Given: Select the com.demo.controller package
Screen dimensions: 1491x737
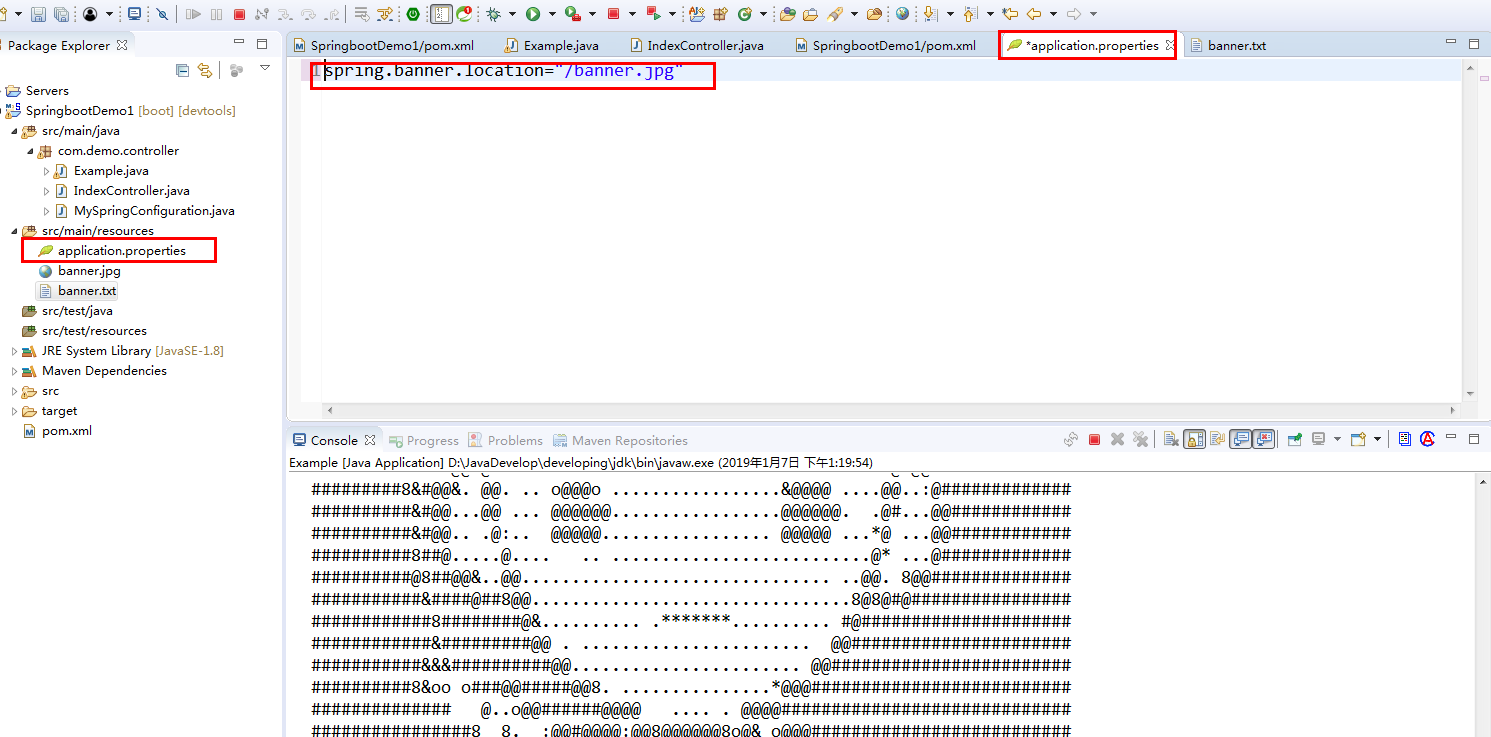Looking at the screenshot, I should (118, 151).
